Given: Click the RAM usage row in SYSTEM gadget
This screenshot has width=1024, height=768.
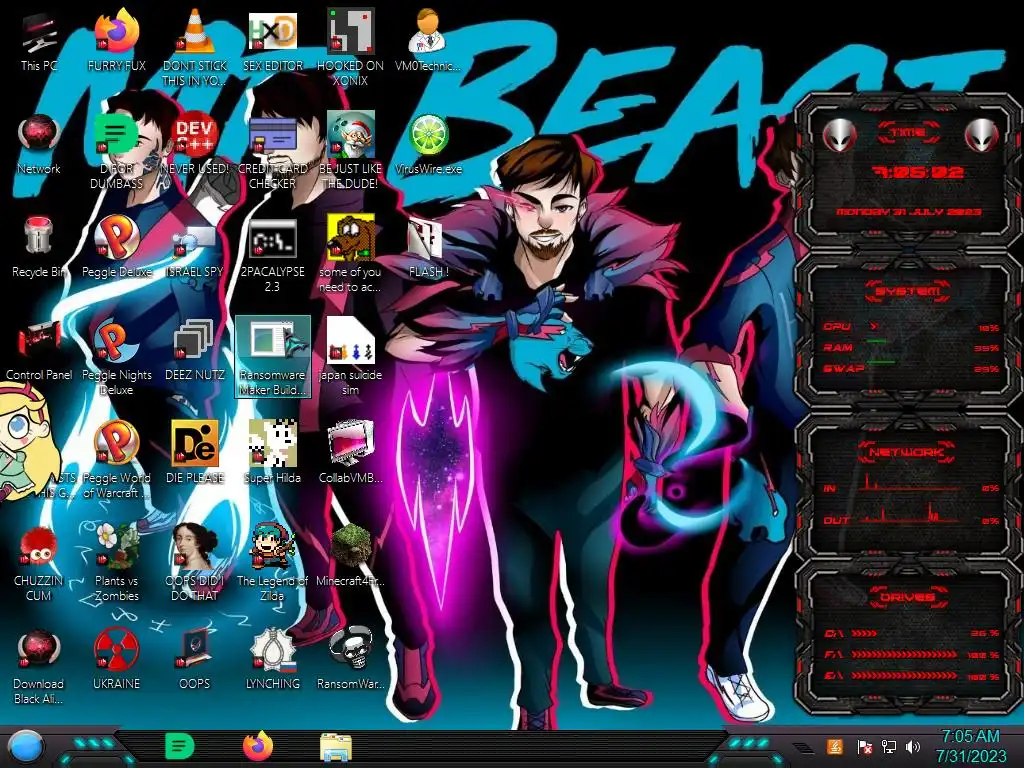Looking at the screenshot, I should (911, 347).
